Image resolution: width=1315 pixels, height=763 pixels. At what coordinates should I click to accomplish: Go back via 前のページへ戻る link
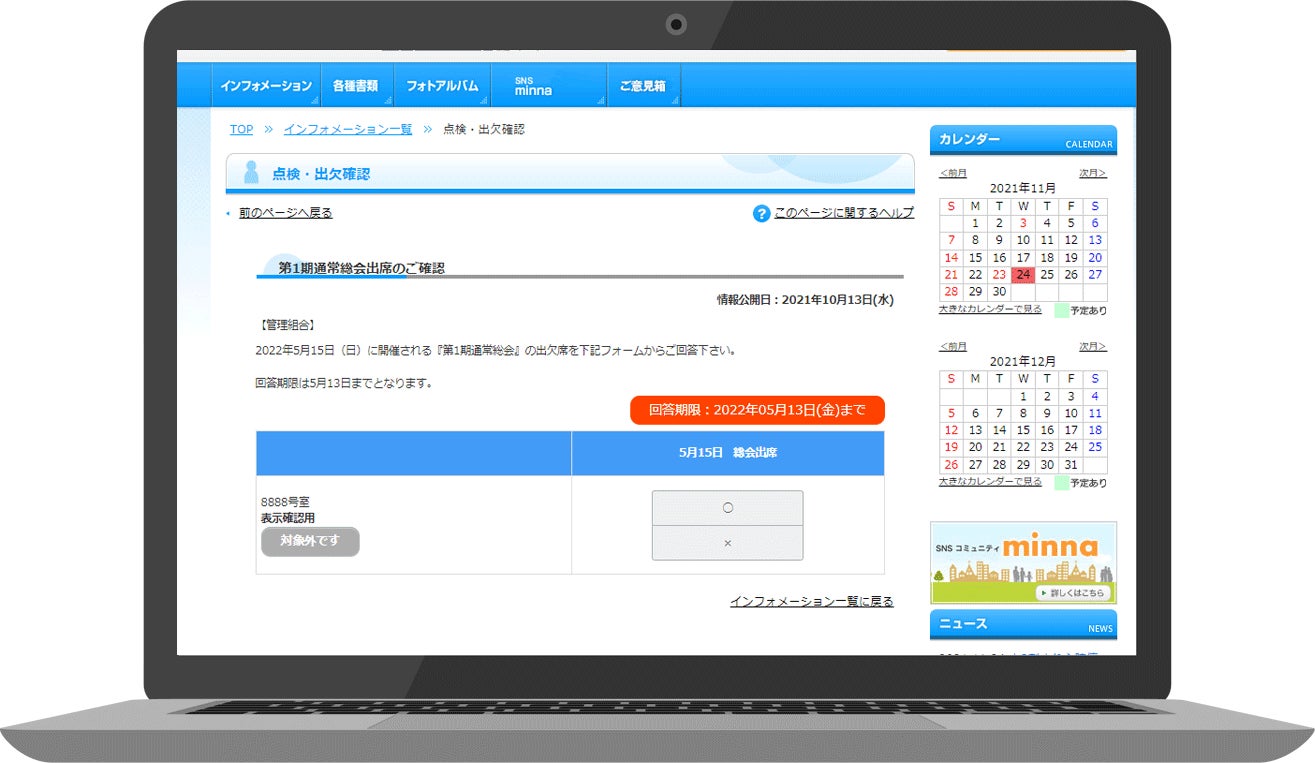[x=286, y=213]
